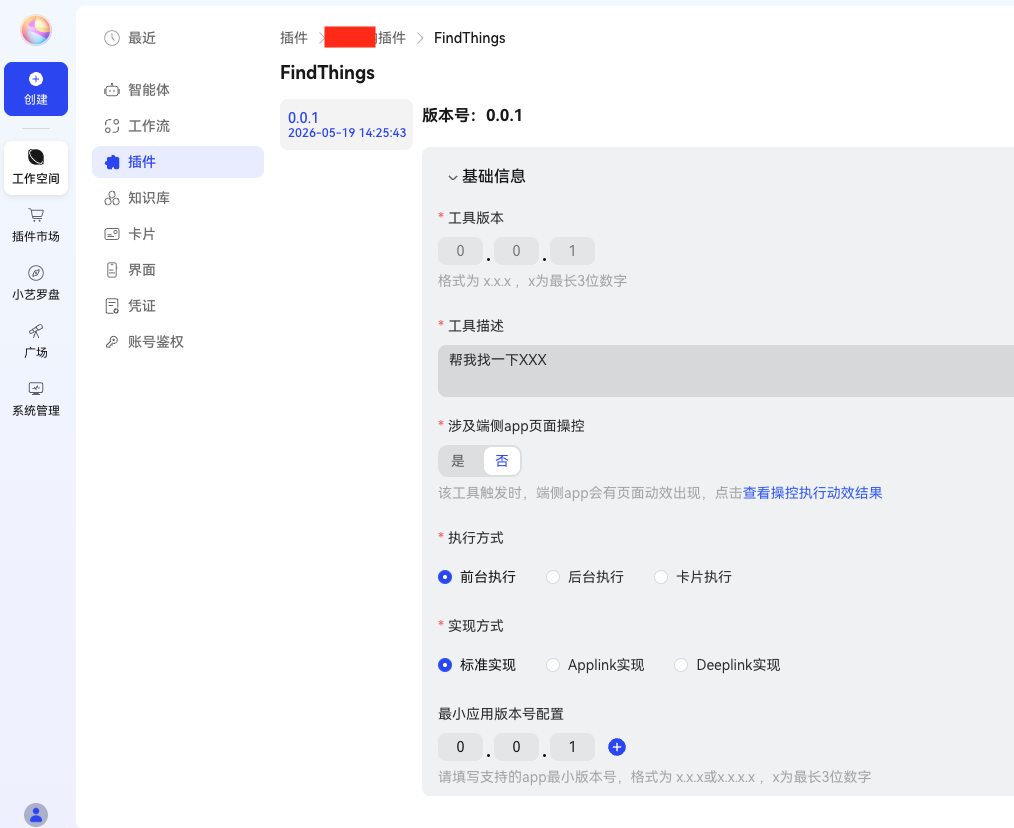The width and height of the screenshot is (1014, 828).
Task: Open 界面 interface menu item
Action: [178, 270]
